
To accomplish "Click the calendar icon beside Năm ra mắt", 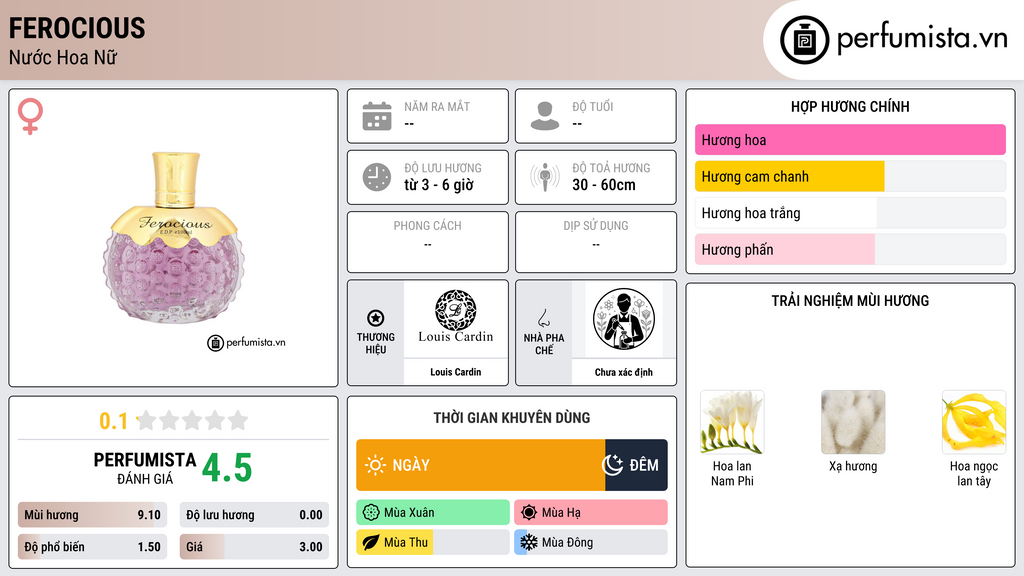I will click(x=377, y=116).
